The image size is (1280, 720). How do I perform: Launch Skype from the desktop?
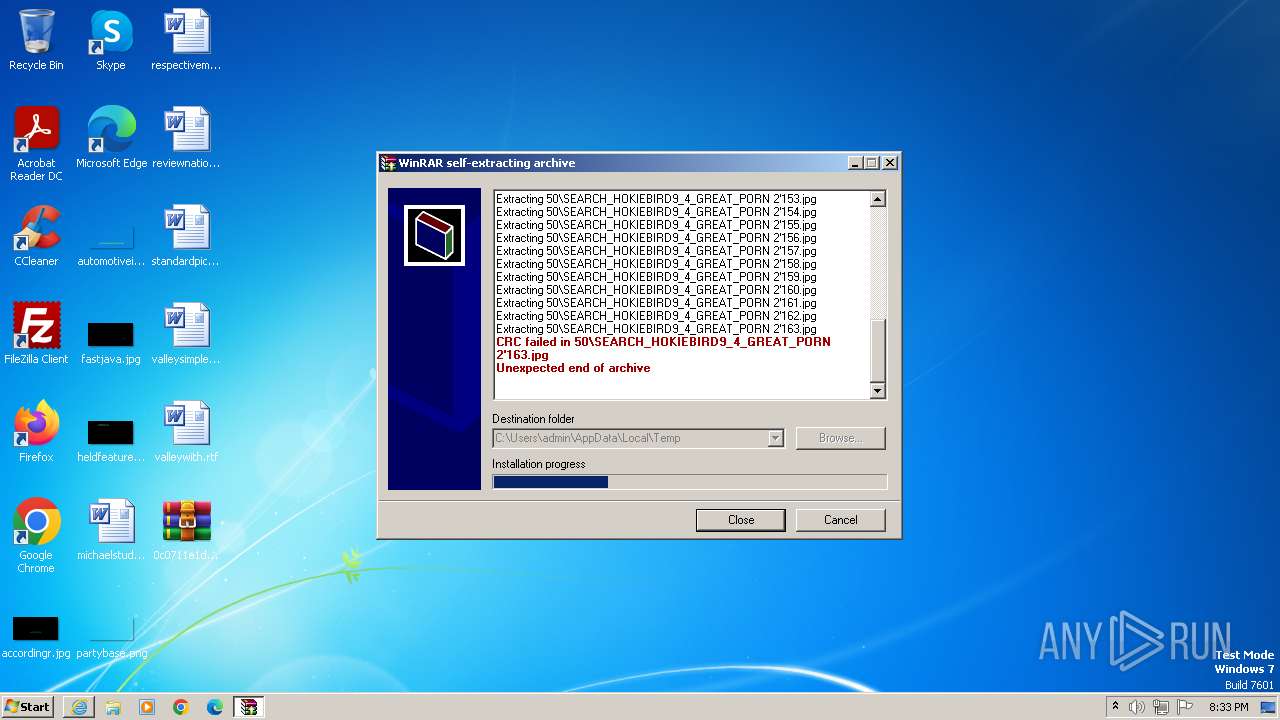point(110,40)
